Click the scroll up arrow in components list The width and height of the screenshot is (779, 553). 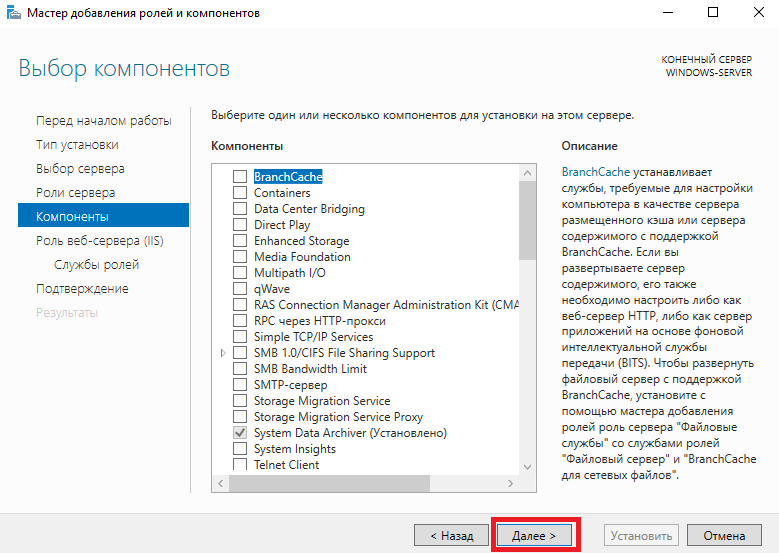coord(527,173)
